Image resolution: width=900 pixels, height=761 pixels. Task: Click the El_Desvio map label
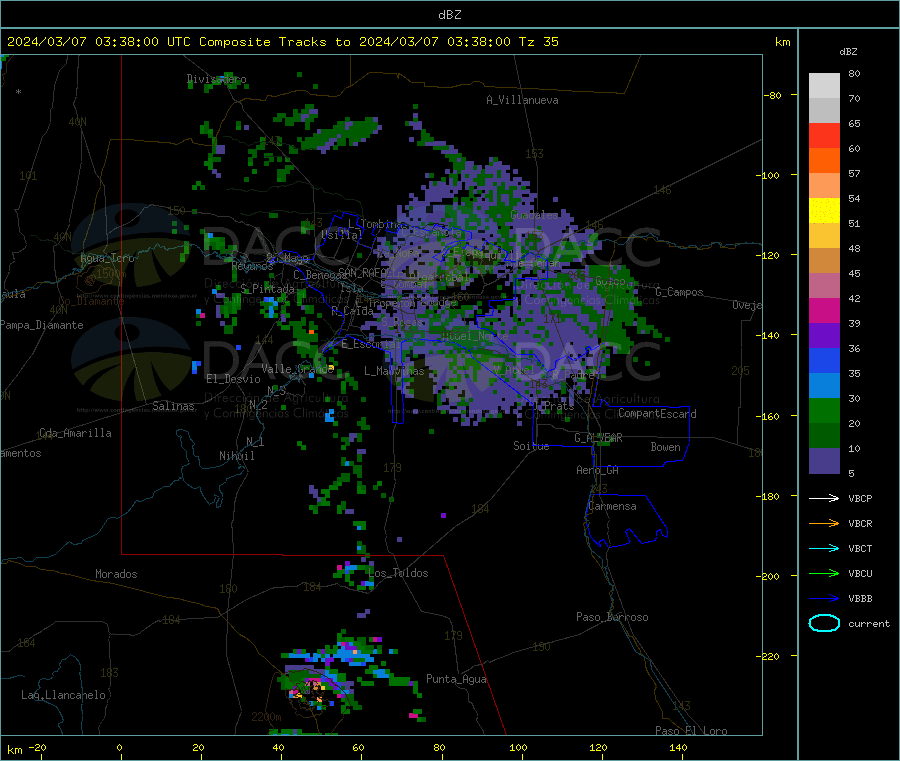click(234, 379)
